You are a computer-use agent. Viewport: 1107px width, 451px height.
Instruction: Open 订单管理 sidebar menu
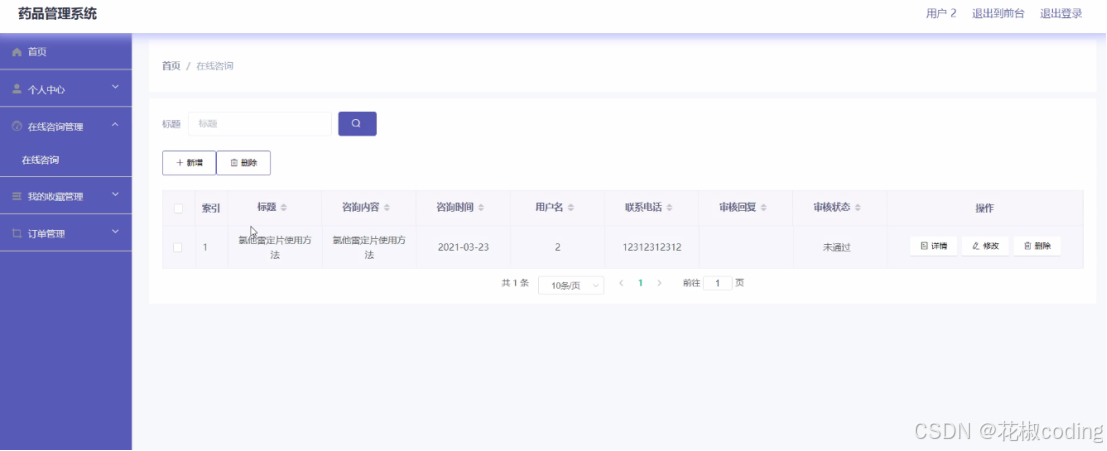coord(66,233)
